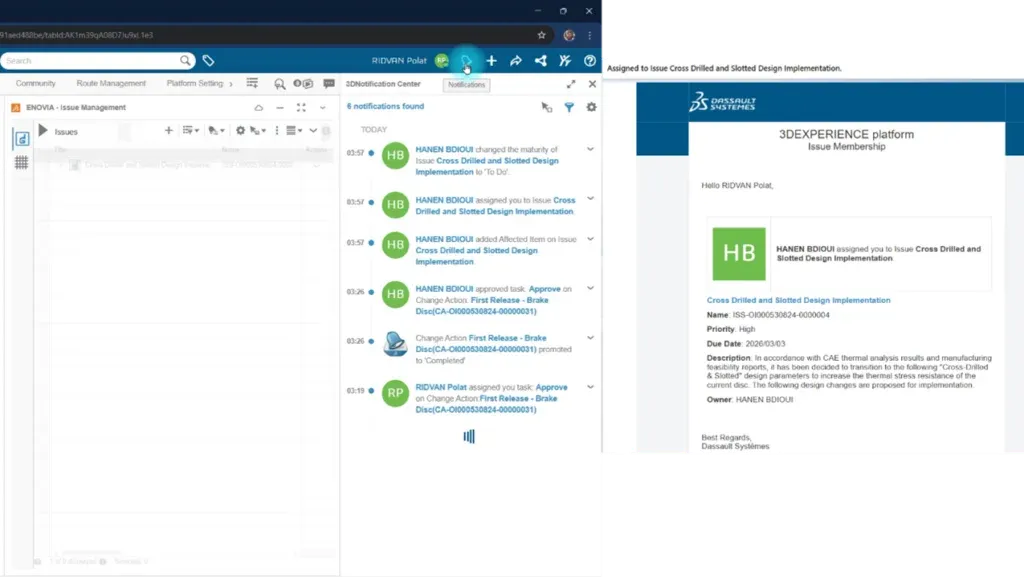This screenshot has width=1024, height=577.
Task: Open the three-dot more options in Issues toolbar
Action: [x=277, y=131]
